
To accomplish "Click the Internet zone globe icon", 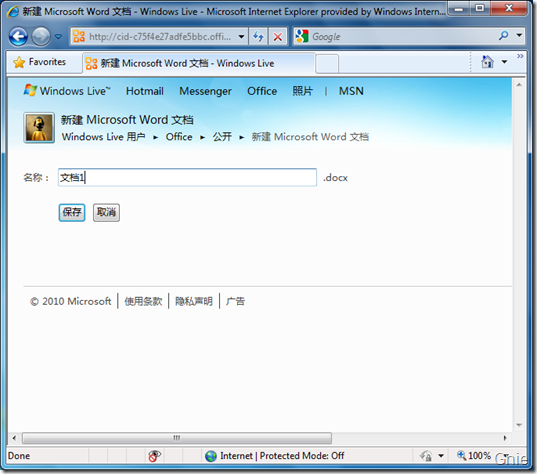I will [x=211, y=456].
